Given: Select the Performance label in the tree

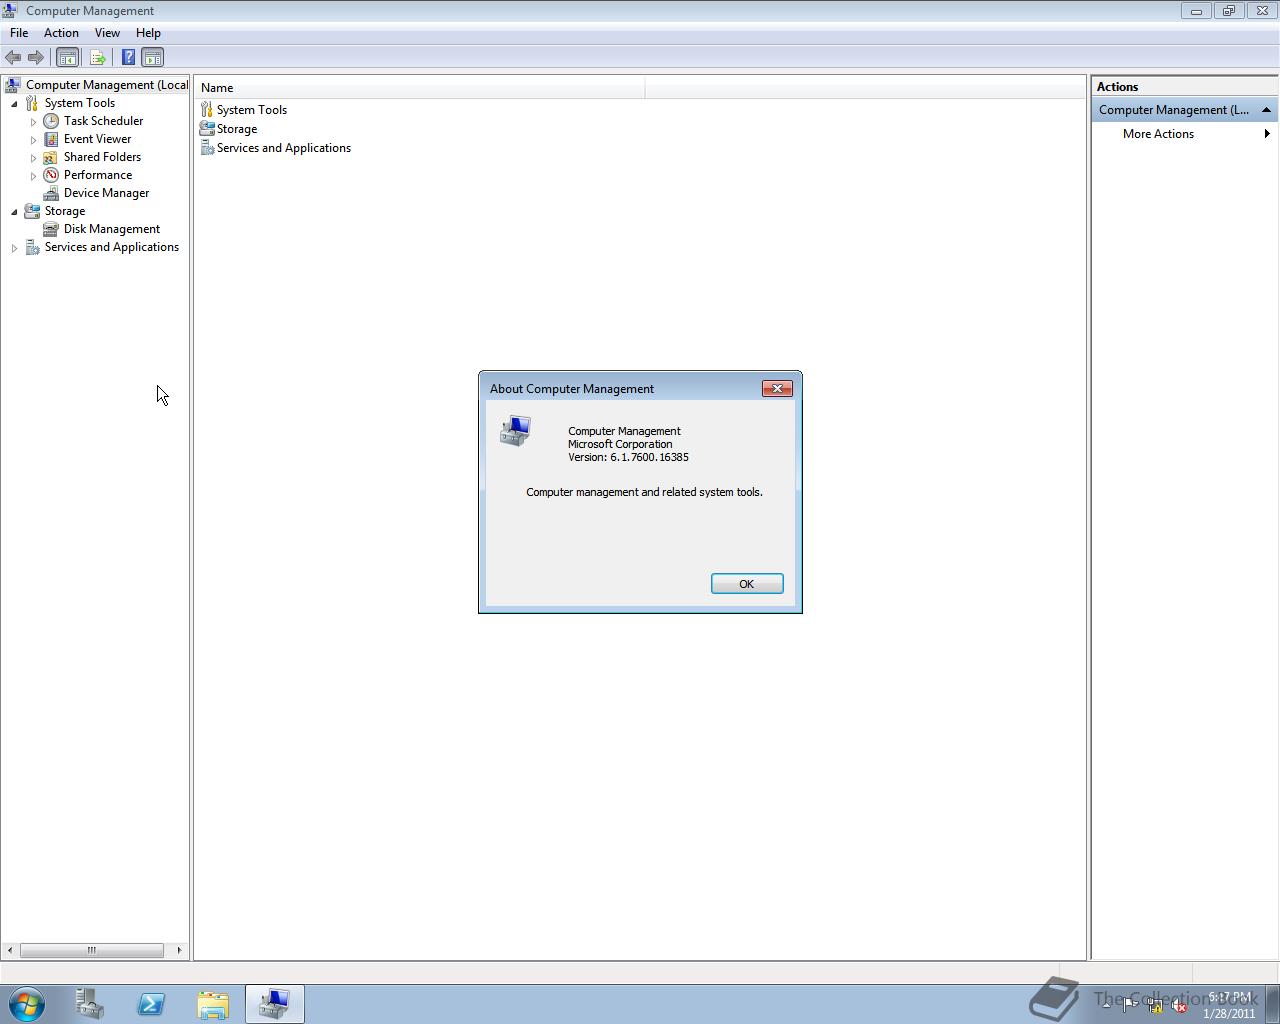Looking at the screenshot, I should 98,175.
